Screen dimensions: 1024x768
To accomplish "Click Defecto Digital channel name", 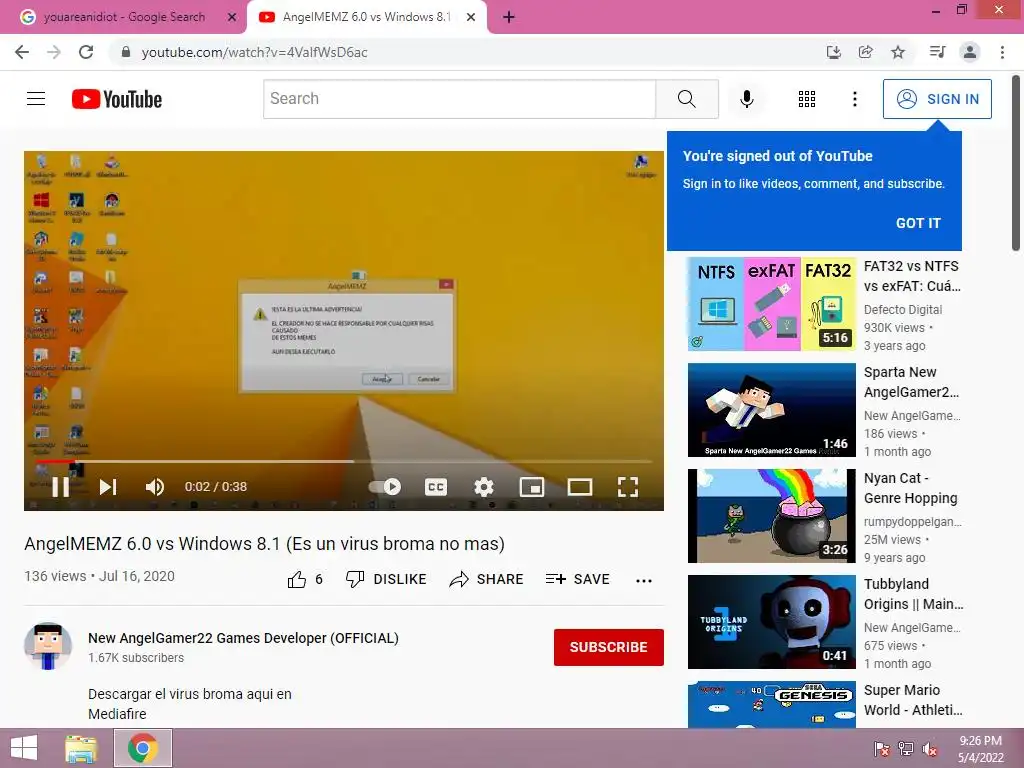I will 903,310.
